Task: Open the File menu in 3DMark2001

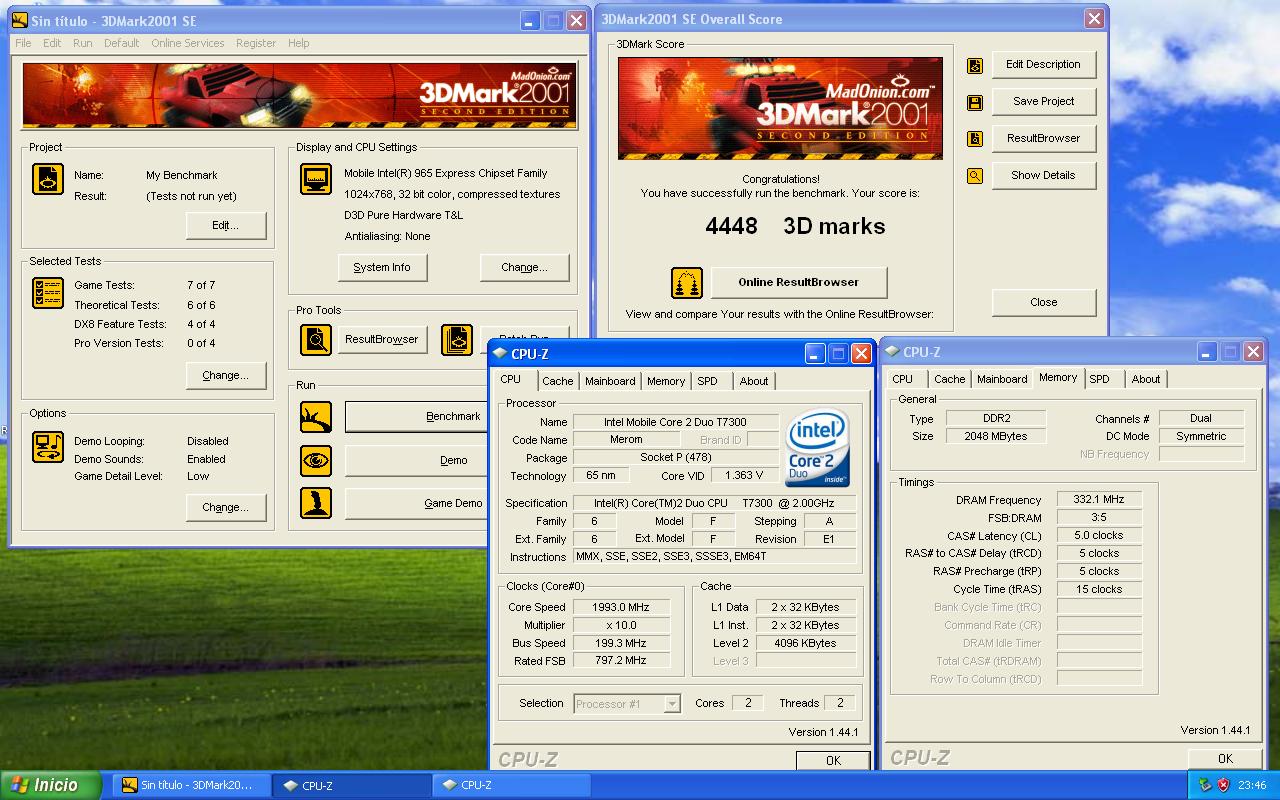Action: point(23,43)
